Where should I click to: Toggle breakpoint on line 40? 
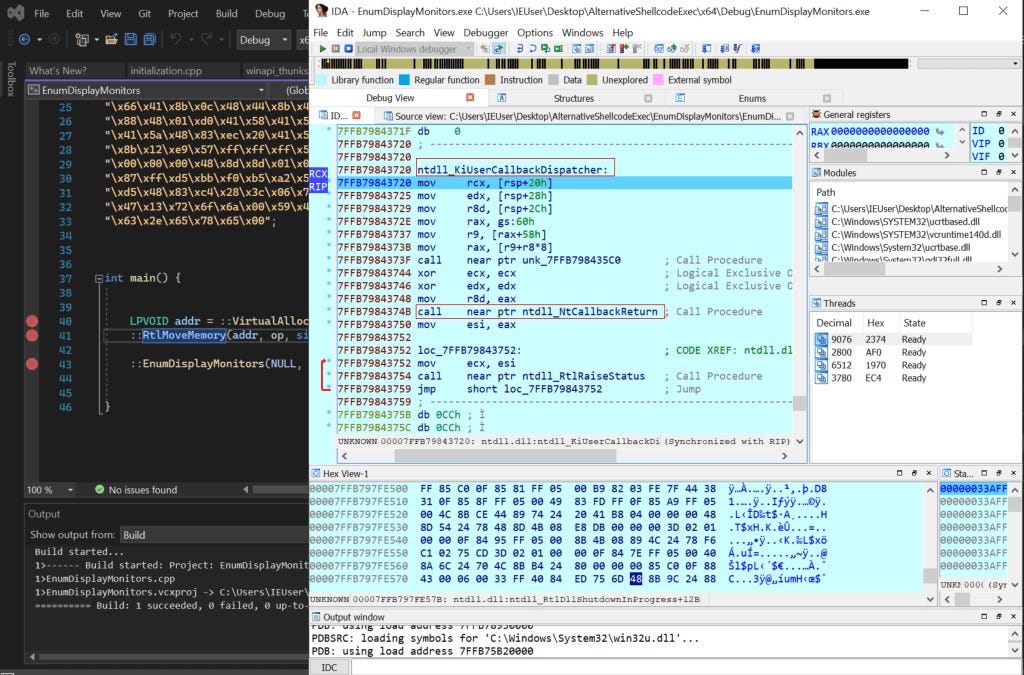(x=31, y=321)
